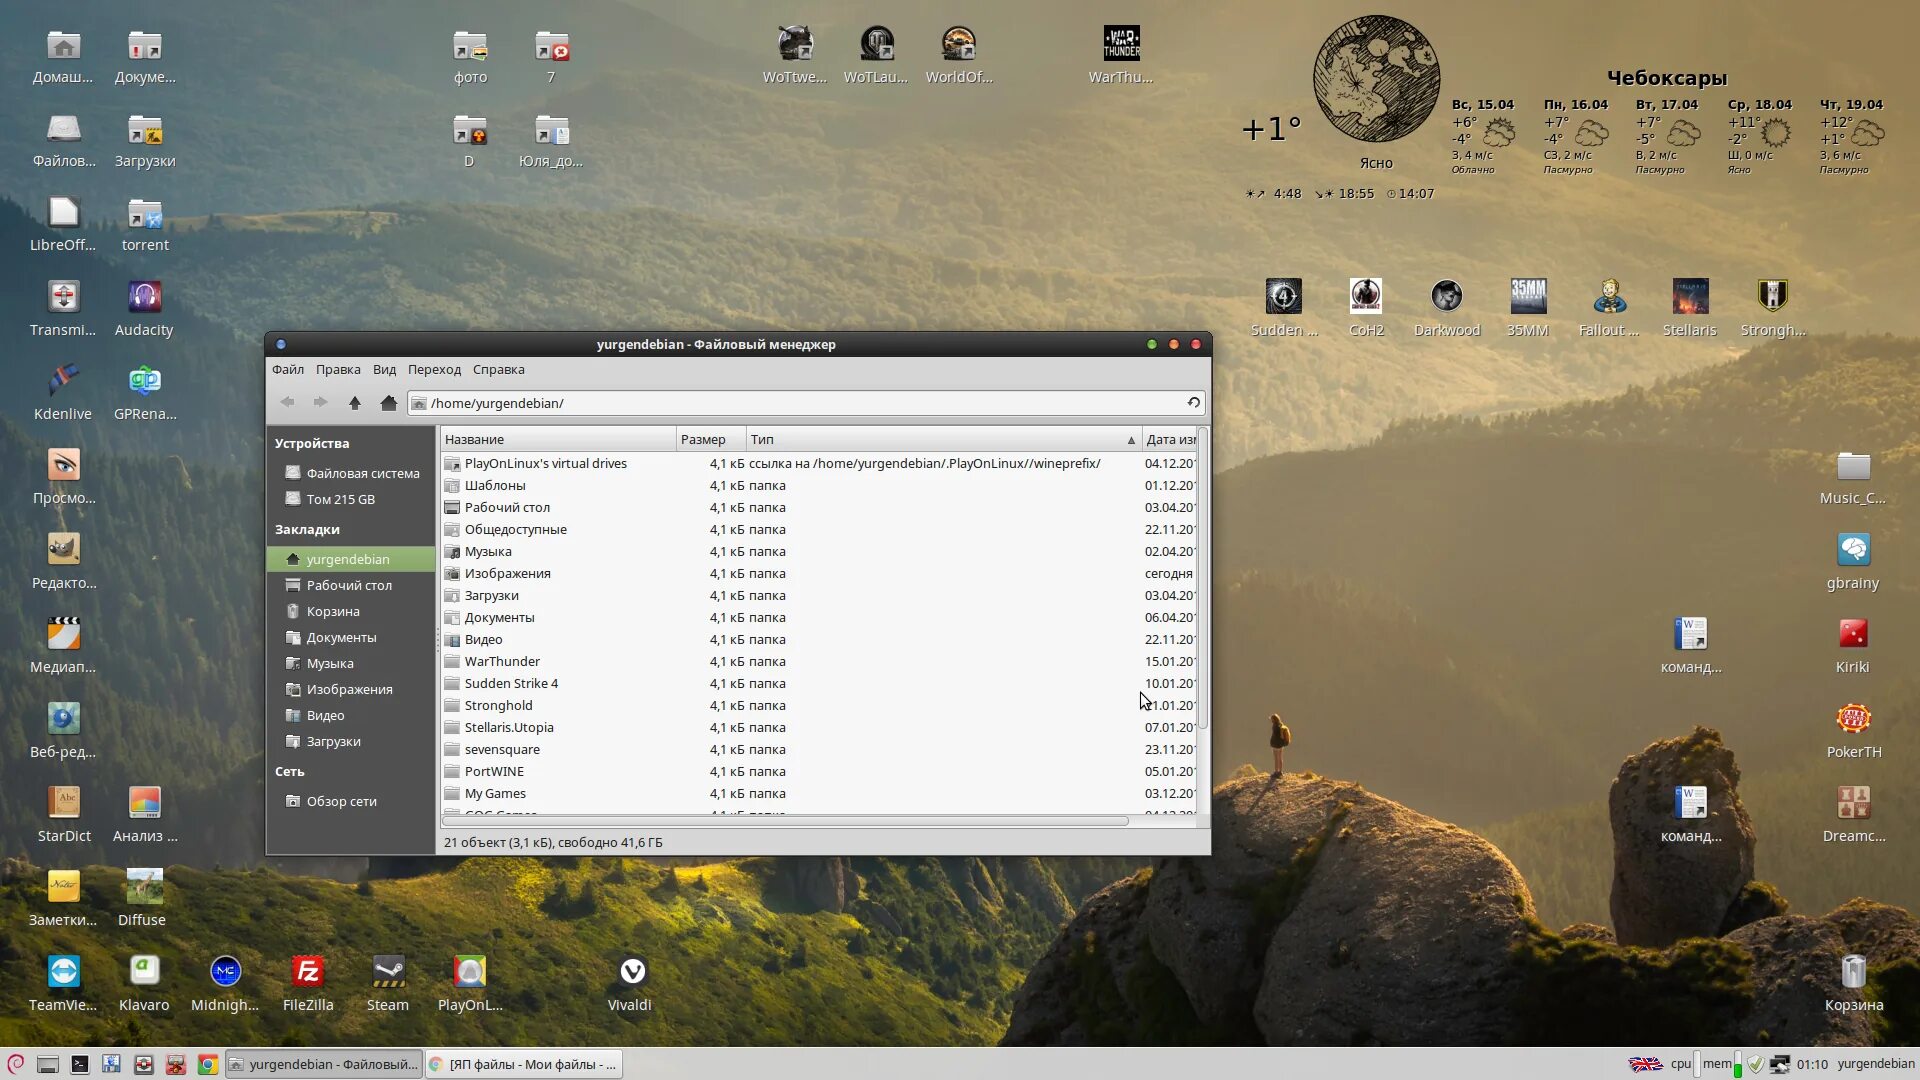Click the parent folder up arrow
This screenshot has height=1080, width=1920.
pos(354,403)
